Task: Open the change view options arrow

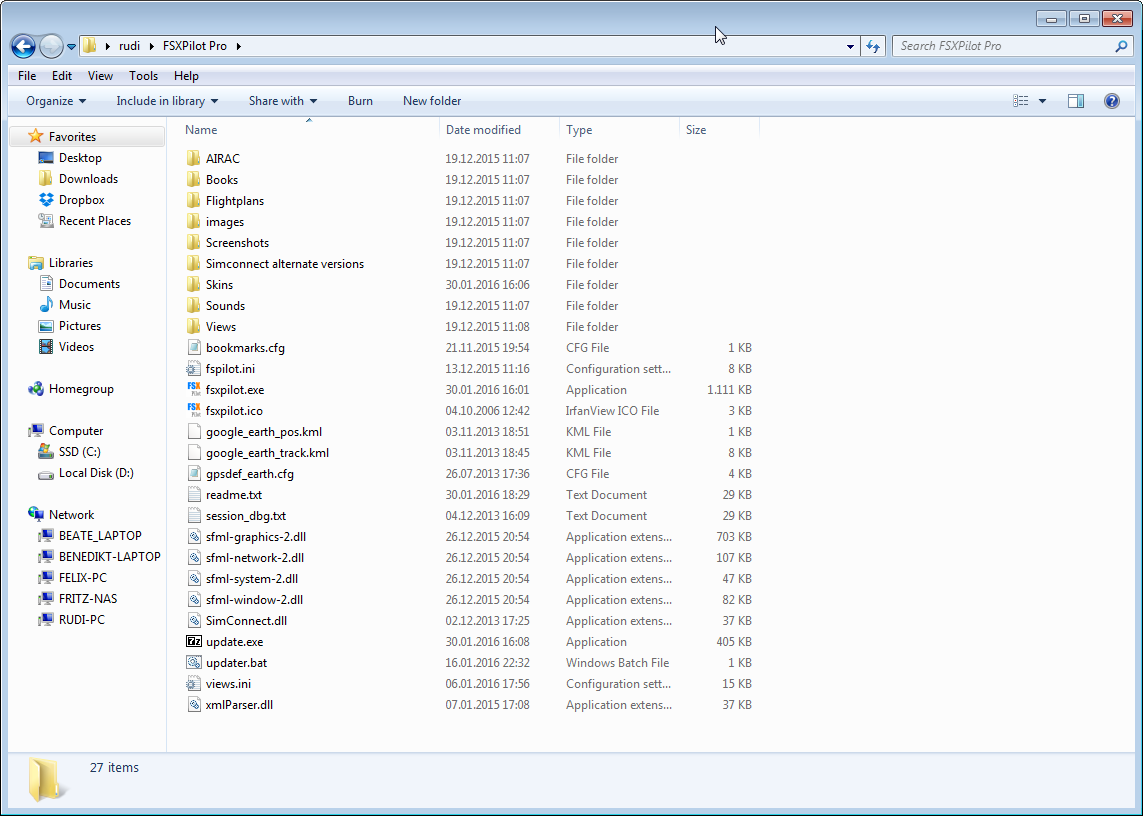Action: point(1042,101)
